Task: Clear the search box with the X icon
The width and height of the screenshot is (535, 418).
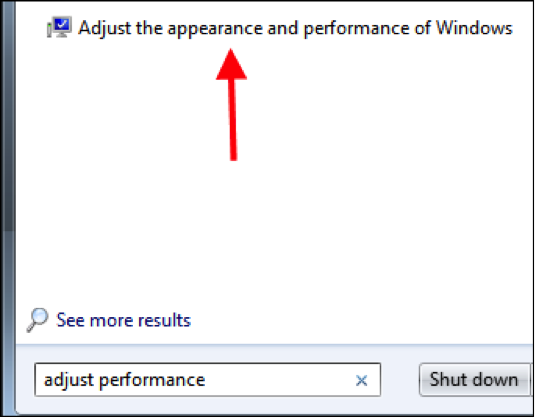Action: [x=361, y=380]
